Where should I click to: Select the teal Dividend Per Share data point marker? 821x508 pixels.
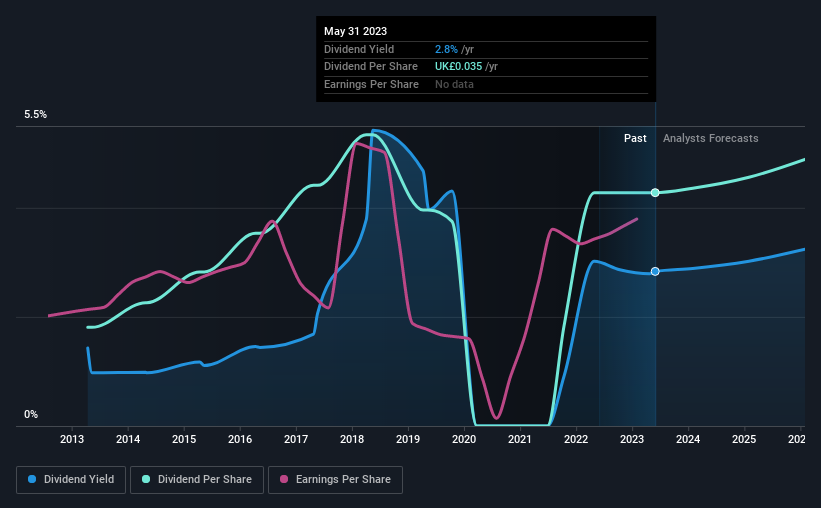tap(655, 193)
